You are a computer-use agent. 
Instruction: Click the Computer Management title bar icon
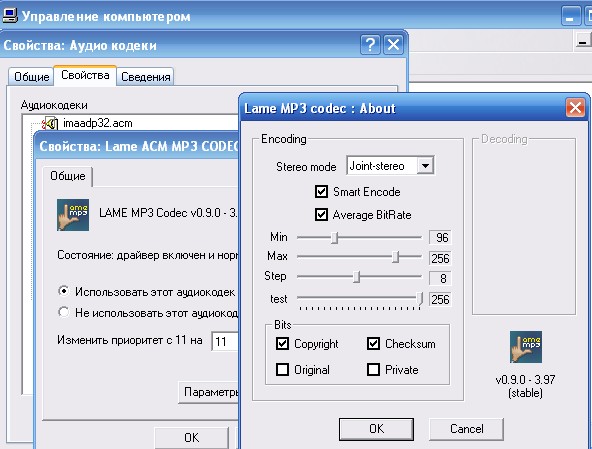9,15
